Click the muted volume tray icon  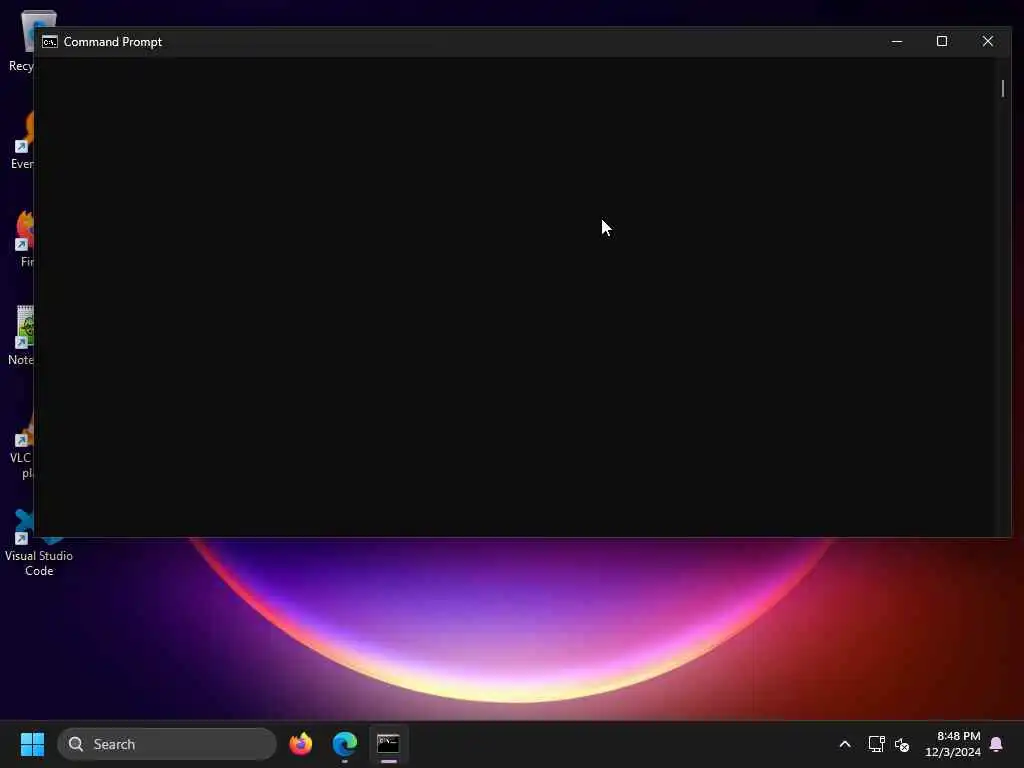902,744
